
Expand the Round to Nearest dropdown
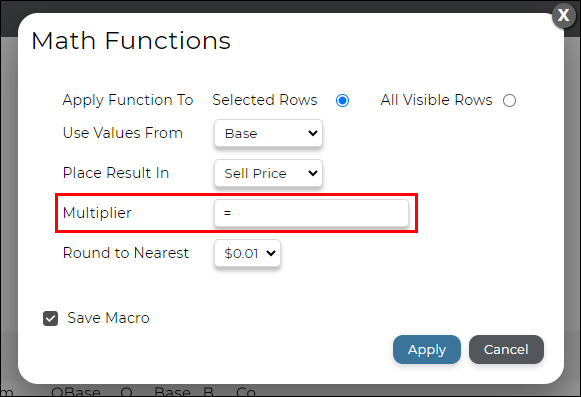point(247,253)
